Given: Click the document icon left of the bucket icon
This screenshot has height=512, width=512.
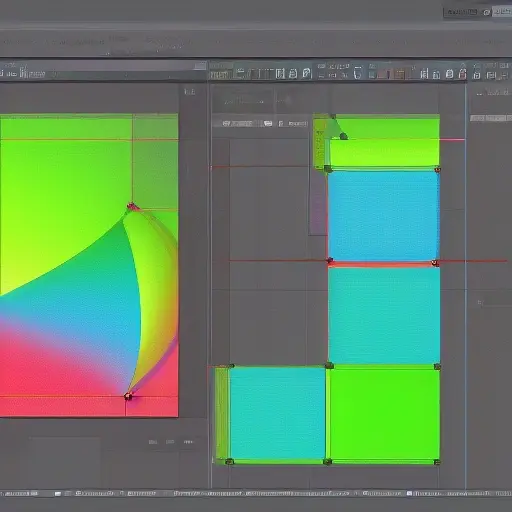Looking at the screenshot, I should tap(307, 73).
